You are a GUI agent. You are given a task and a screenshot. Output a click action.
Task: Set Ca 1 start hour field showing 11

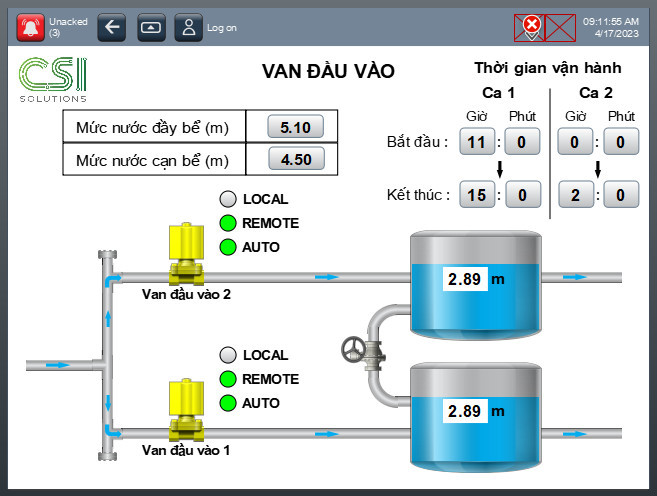pos(478,143)
